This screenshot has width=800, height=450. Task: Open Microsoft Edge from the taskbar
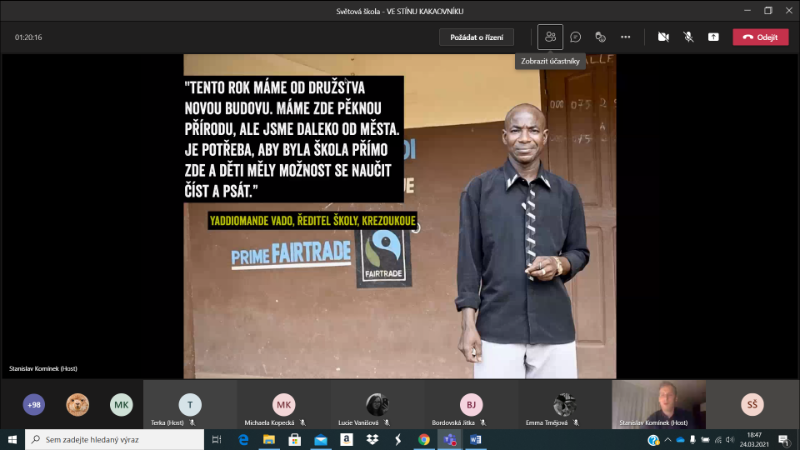pos(243,439)
